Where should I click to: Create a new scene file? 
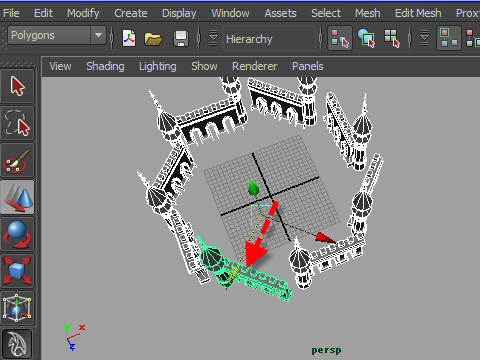pos(129,38)
